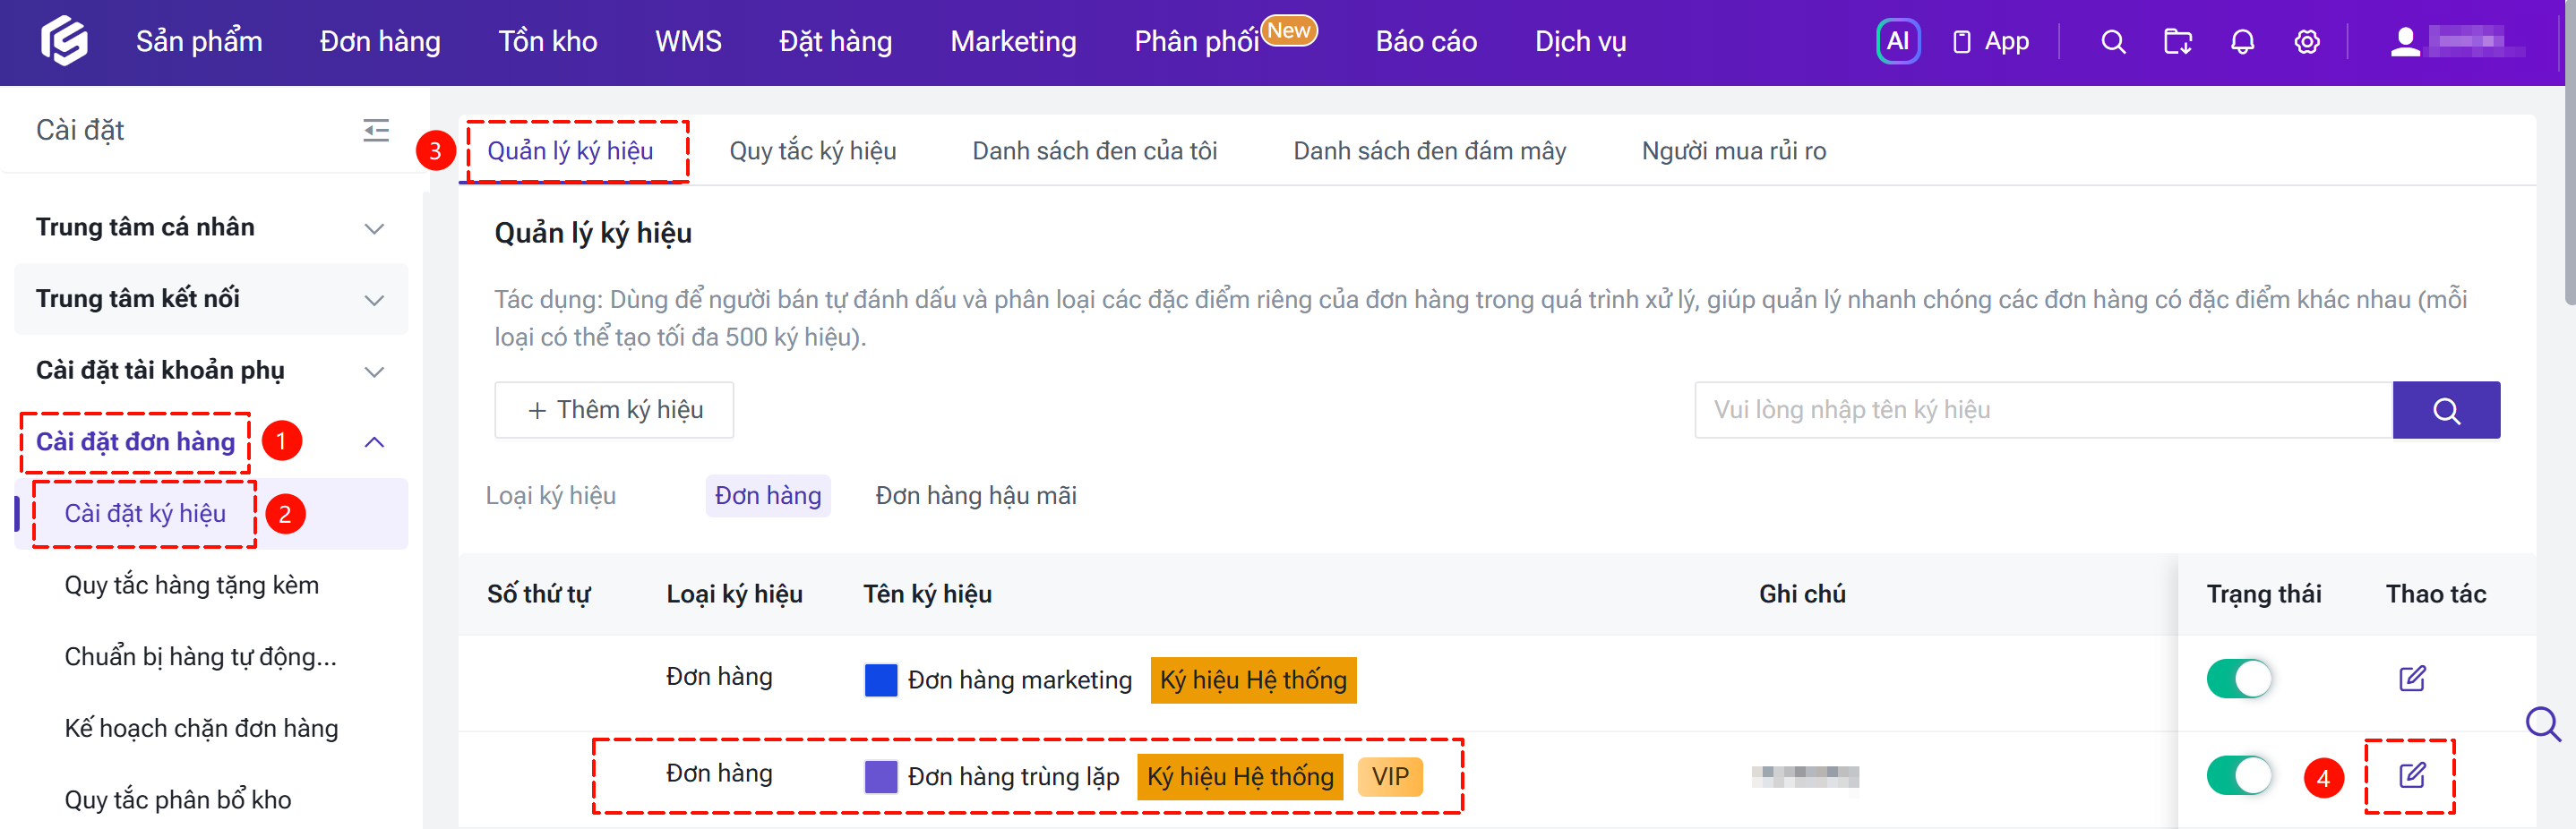
Task: Edit the Đơn hàng marketing label
Action: [2411, 679]
